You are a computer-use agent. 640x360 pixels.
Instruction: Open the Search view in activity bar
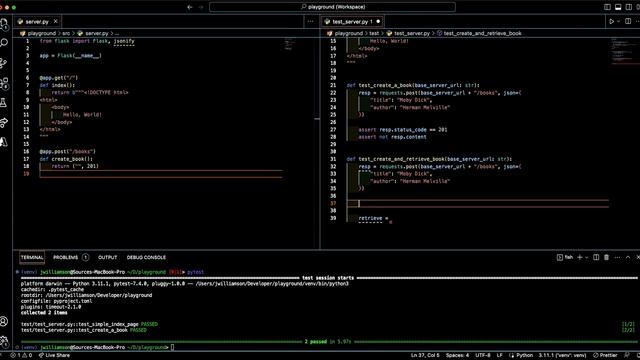(x=4, y=43)
